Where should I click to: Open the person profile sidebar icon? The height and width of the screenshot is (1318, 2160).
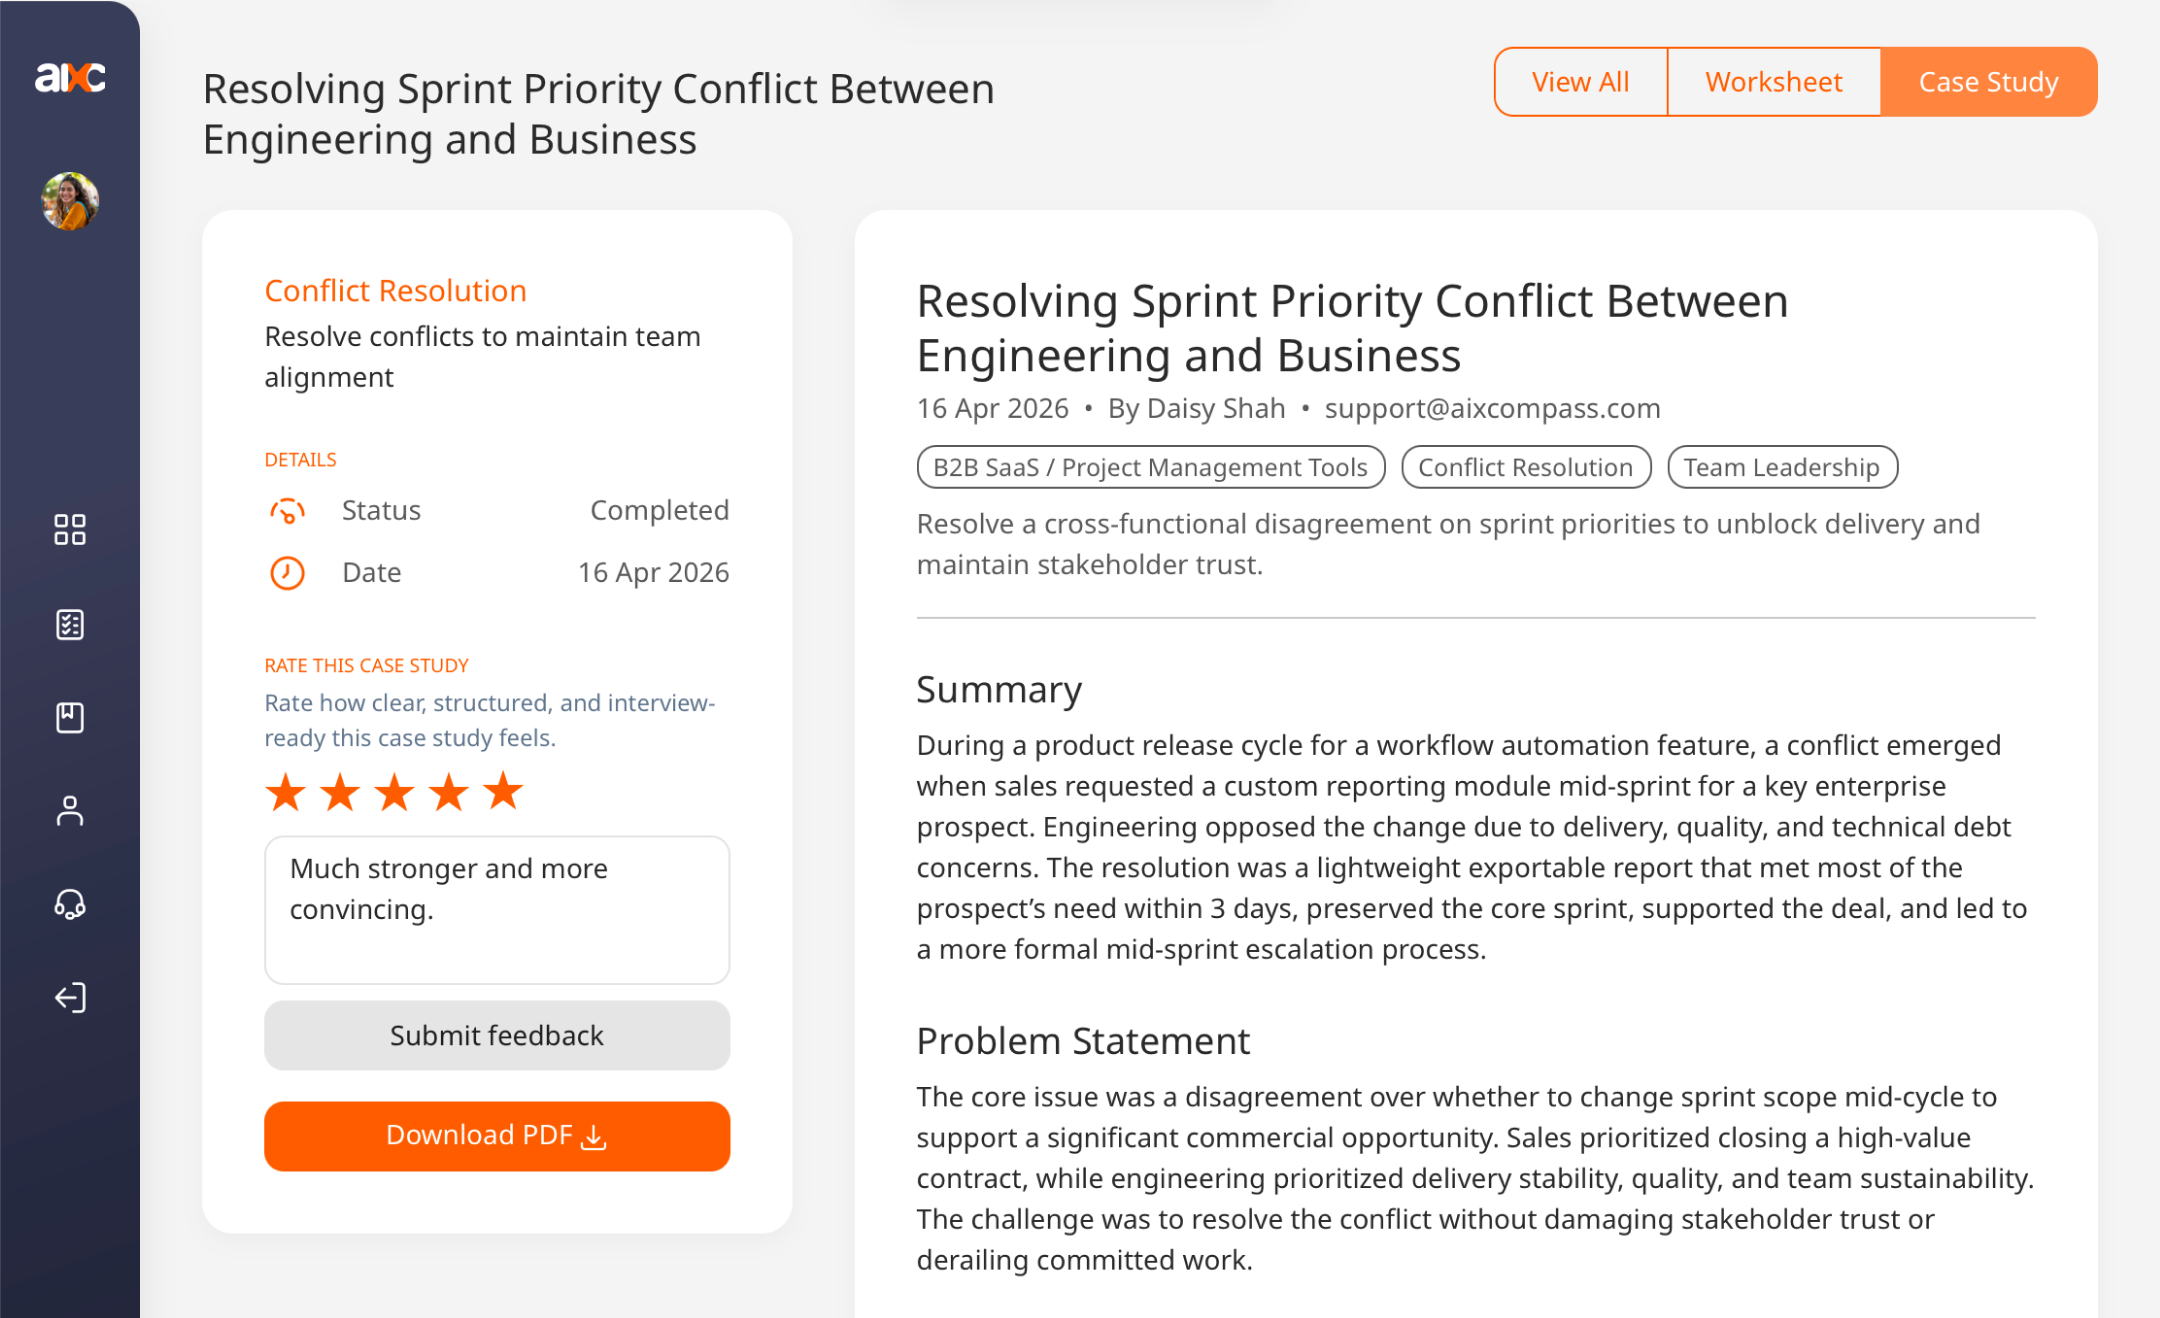click(x=70, y=811)
